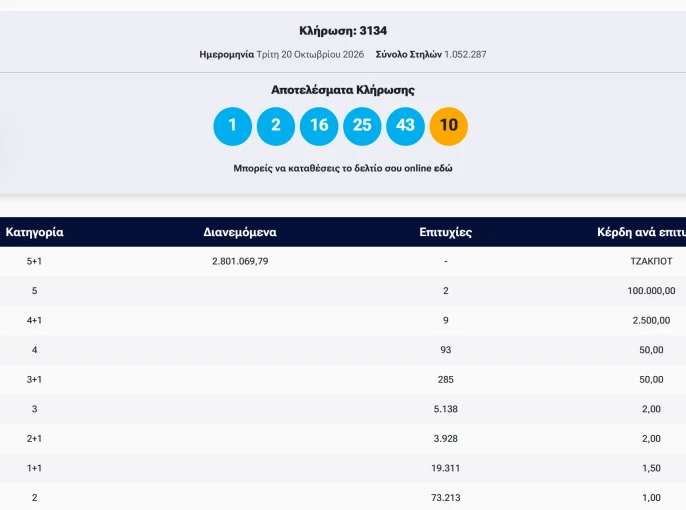
Task: Select the 2+1 category cell
Action: (34, 438)
